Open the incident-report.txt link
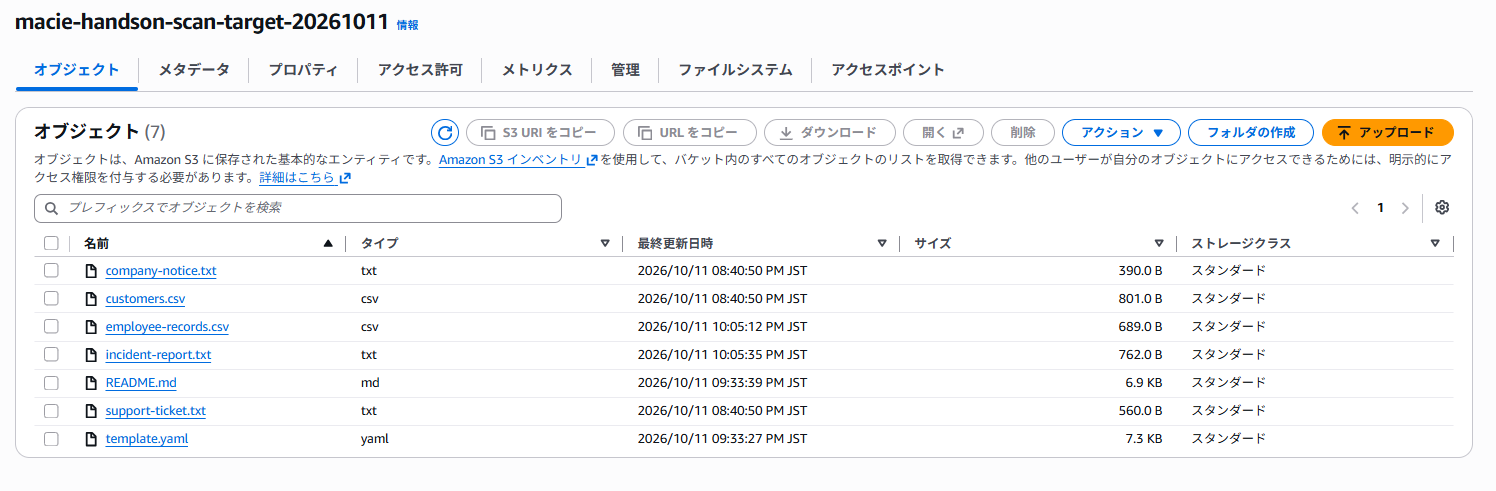Screen dimensions: 1496x491 click(158, 355)
